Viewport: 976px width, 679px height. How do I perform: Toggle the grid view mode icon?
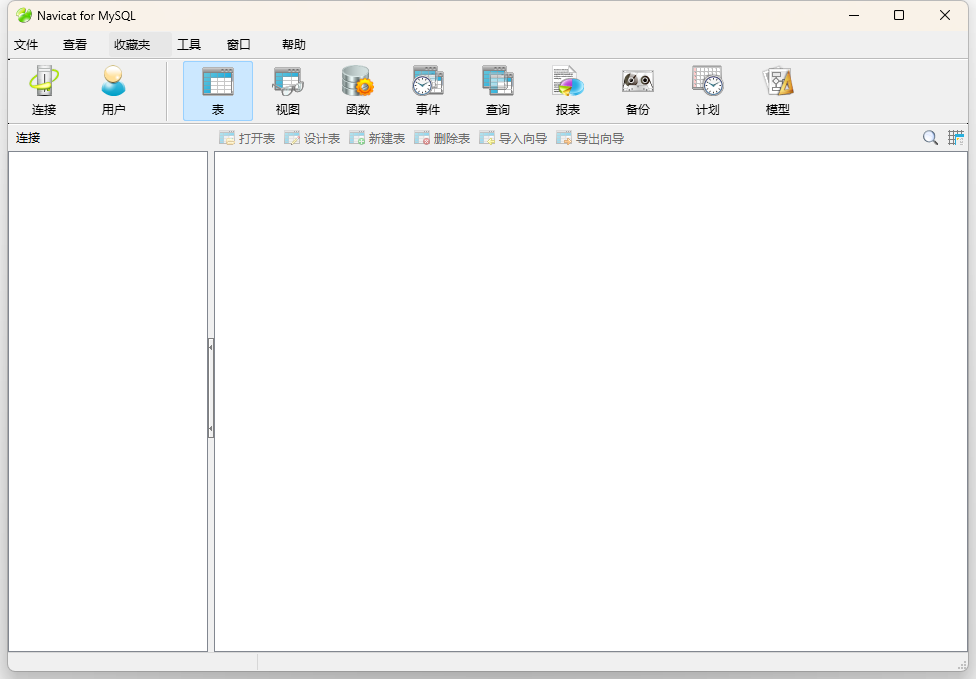(x=955, y=138)
